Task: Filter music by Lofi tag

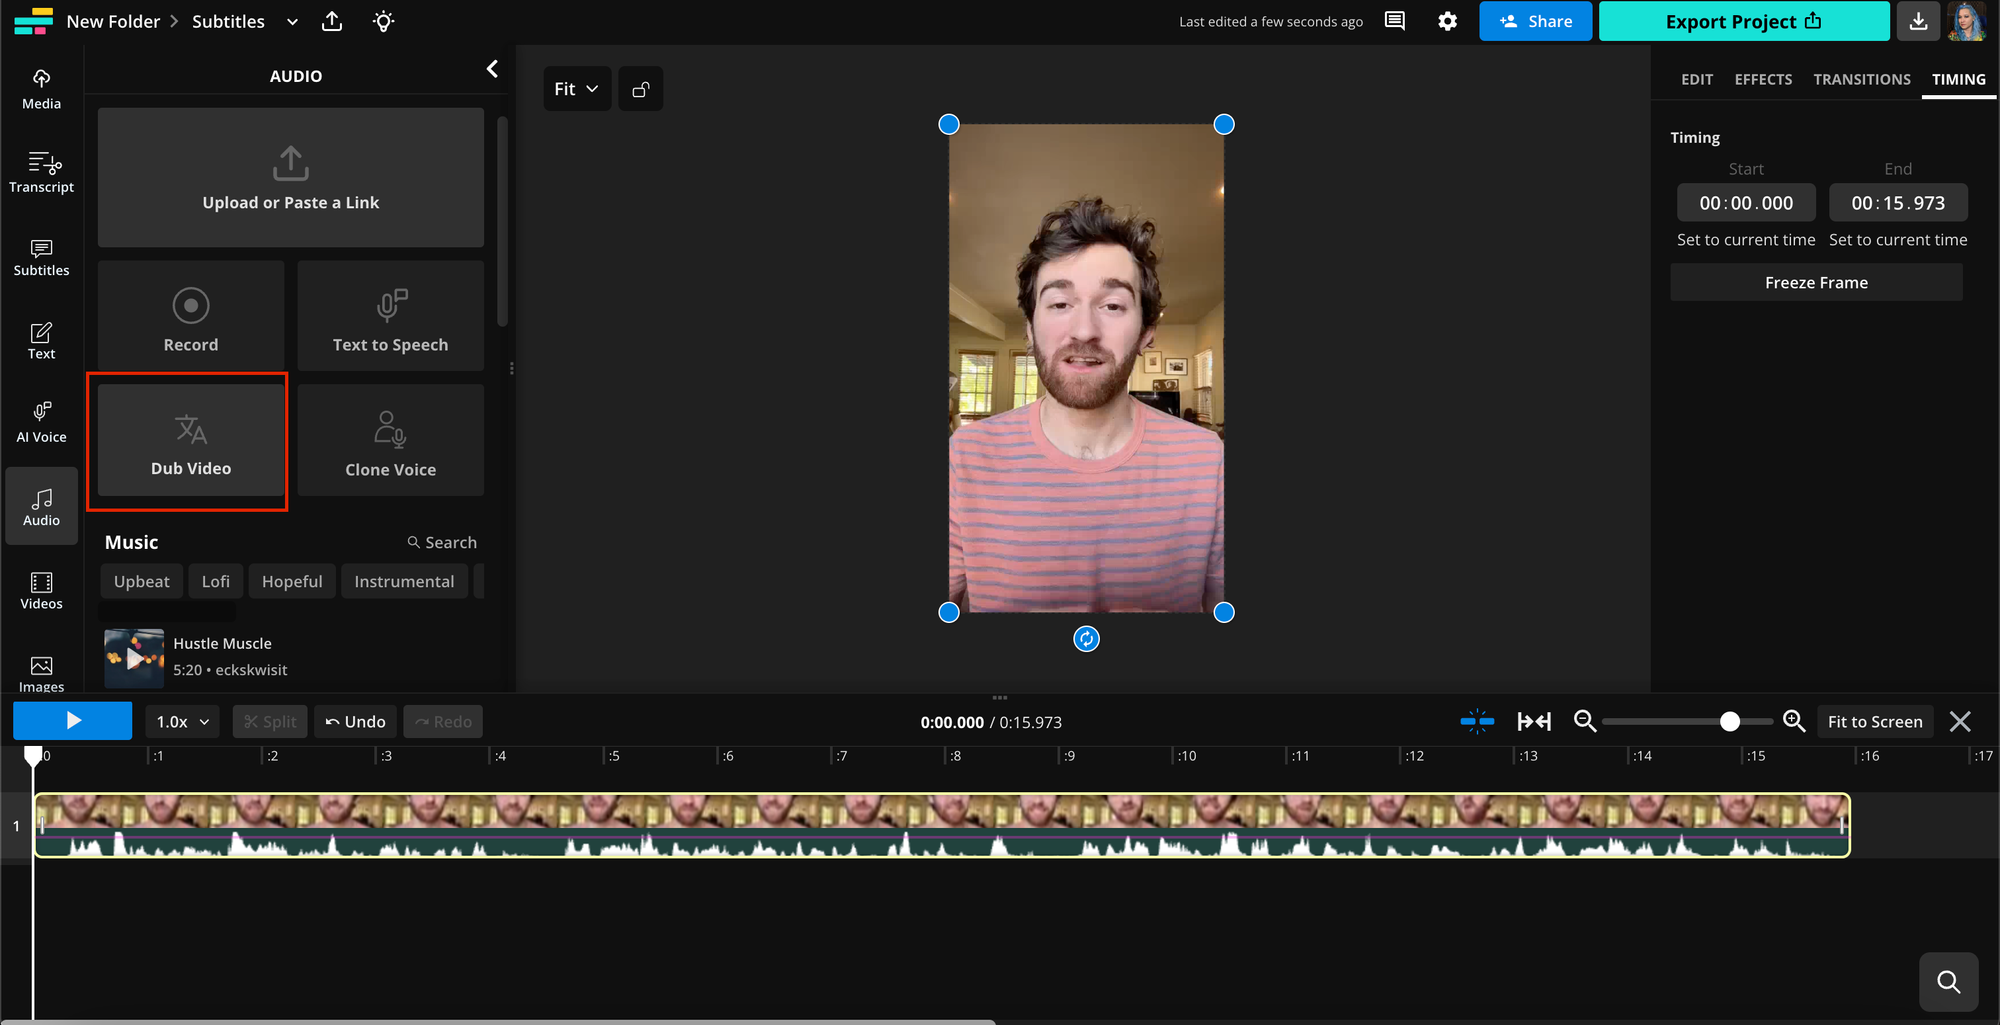Action: pyautogui.click(x=216, y=581)
